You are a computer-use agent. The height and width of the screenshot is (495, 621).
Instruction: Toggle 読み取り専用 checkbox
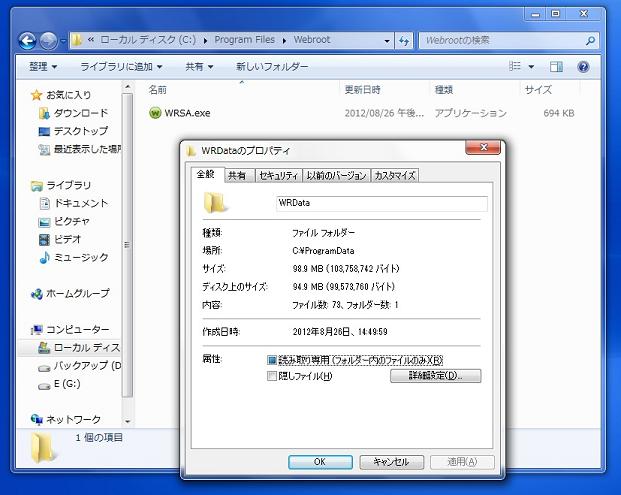click(272, 360)
